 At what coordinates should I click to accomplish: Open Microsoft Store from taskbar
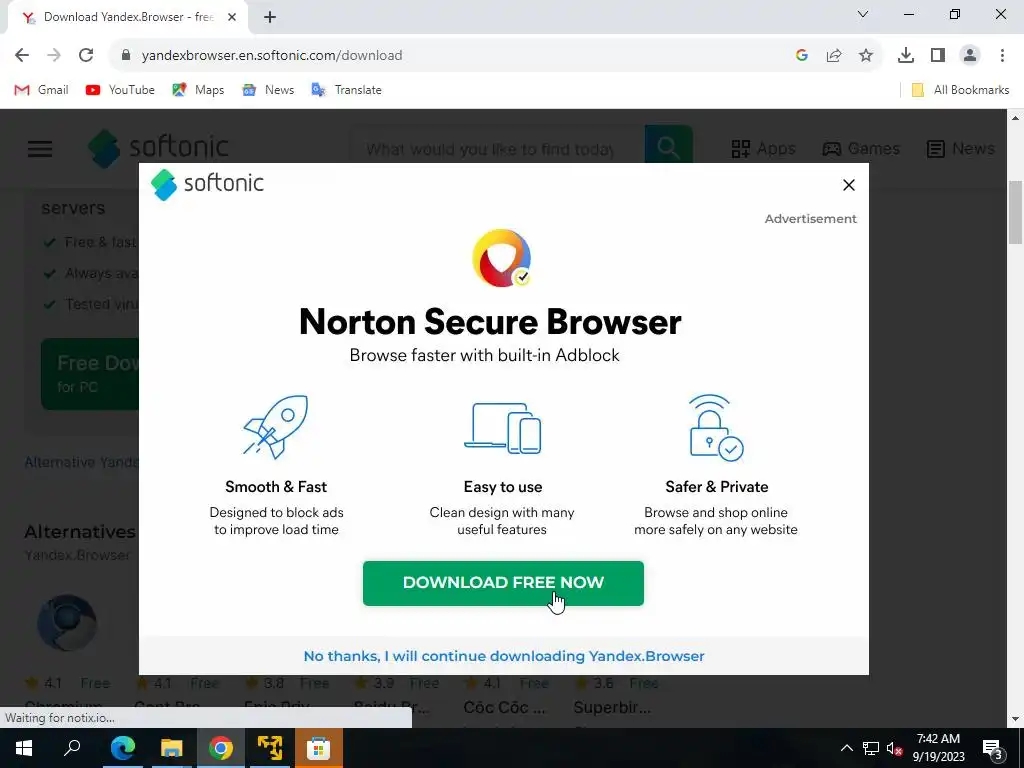[x=319, y=748]
